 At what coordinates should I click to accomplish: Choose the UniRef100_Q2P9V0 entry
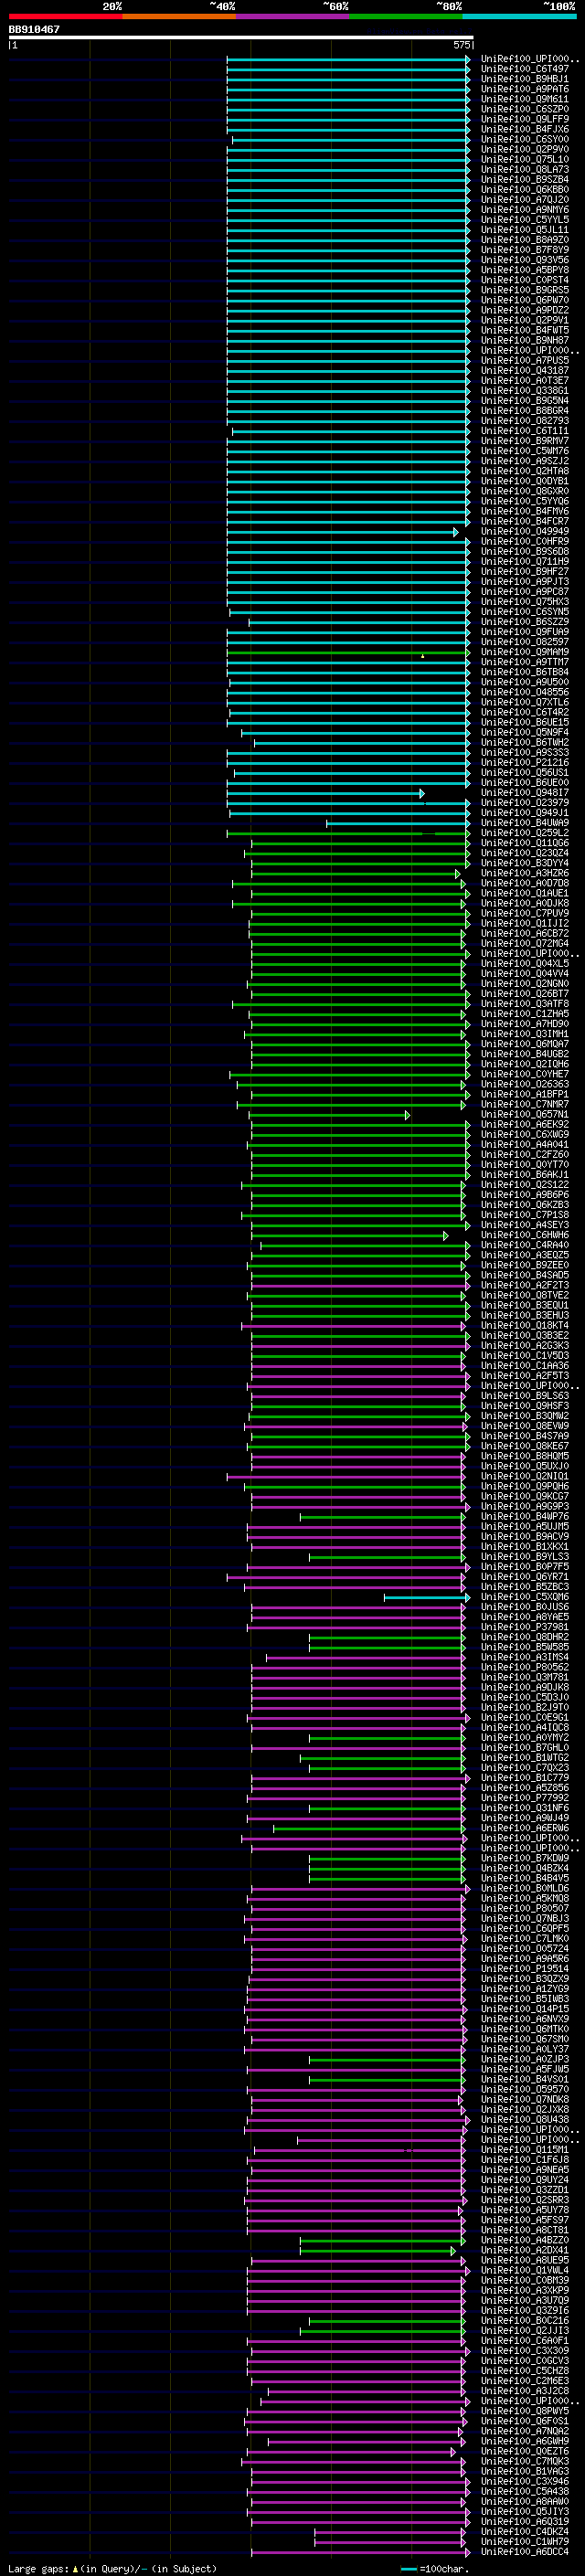pos(525,149)
